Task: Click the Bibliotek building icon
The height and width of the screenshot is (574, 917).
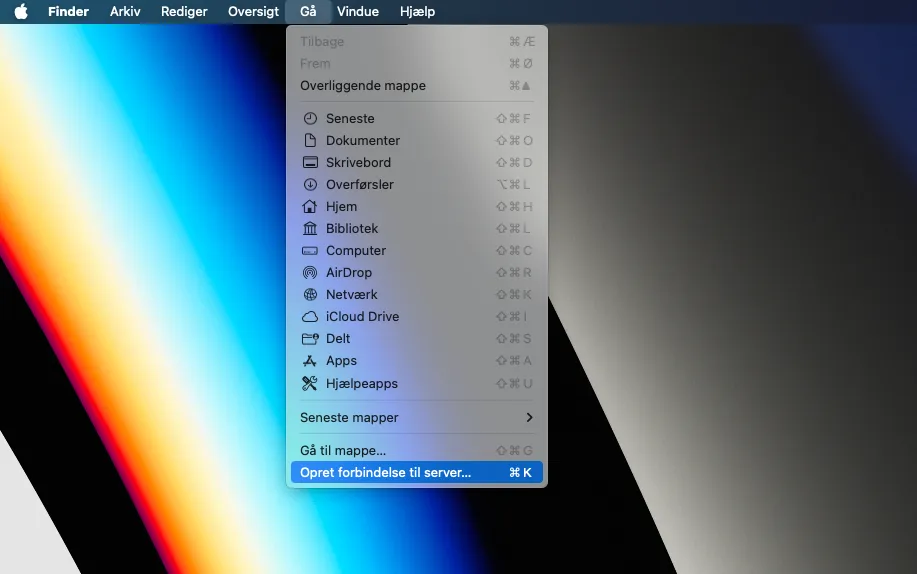Action: coord(310,228)
